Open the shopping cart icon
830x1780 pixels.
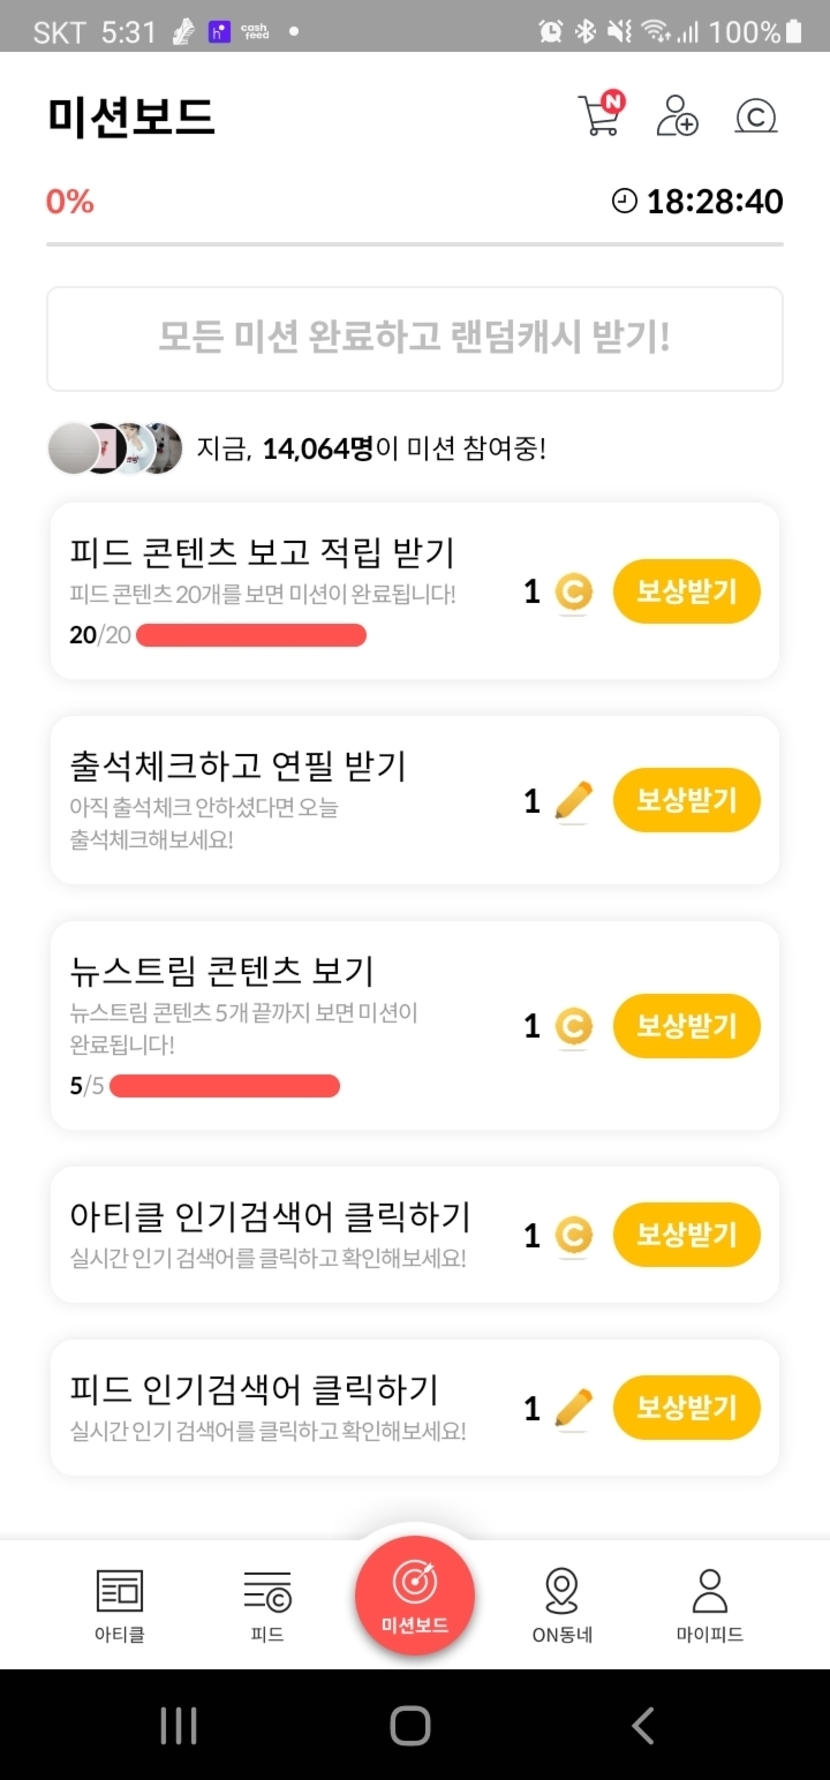(x=600, y=115)
